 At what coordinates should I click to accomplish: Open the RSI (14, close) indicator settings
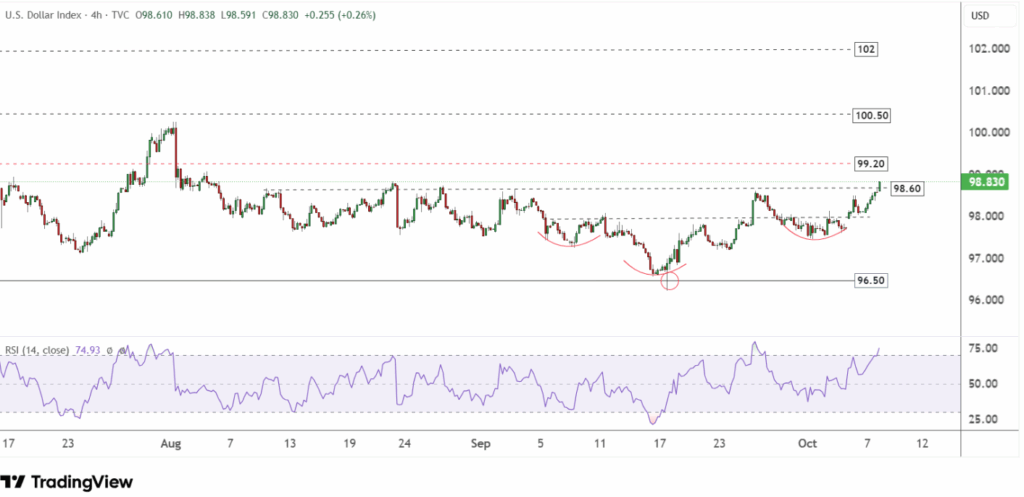(x=36, y=351)
